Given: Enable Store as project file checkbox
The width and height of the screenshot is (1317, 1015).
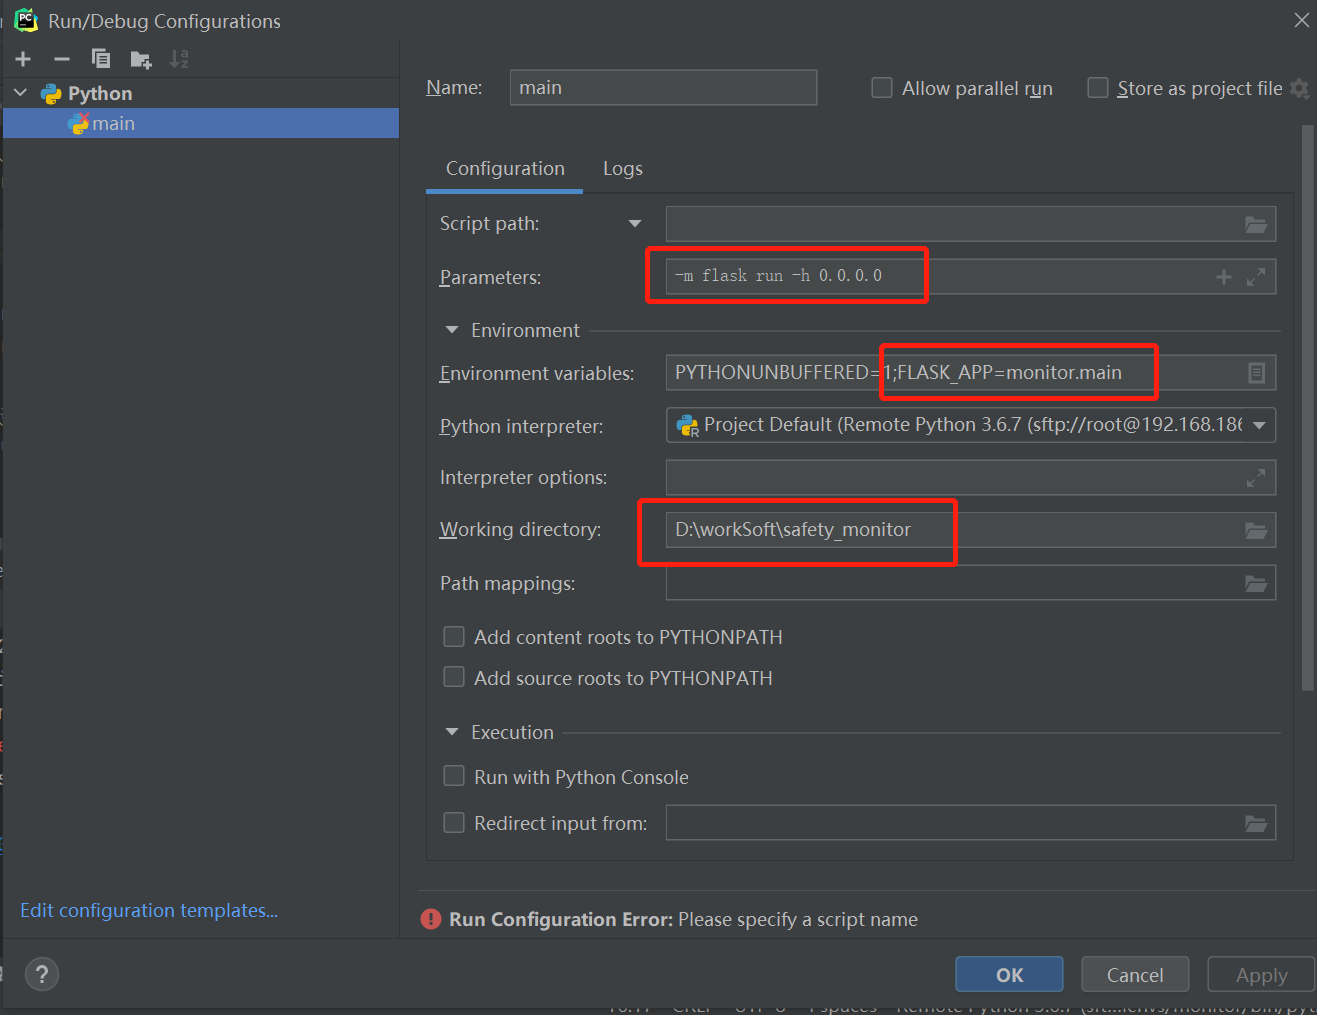Looking at the screenshot, I should [1098, 88].
